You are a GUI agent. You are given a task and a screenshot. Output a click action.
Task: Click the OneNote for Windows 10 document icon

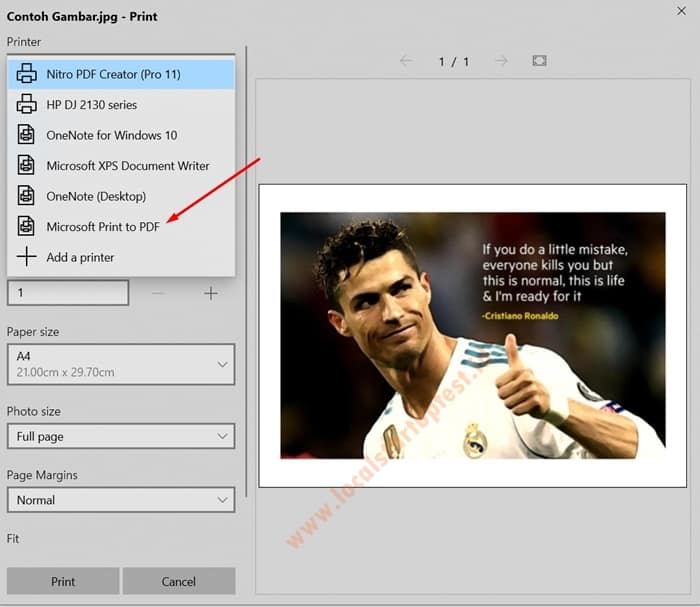click(x=26, y=135)
